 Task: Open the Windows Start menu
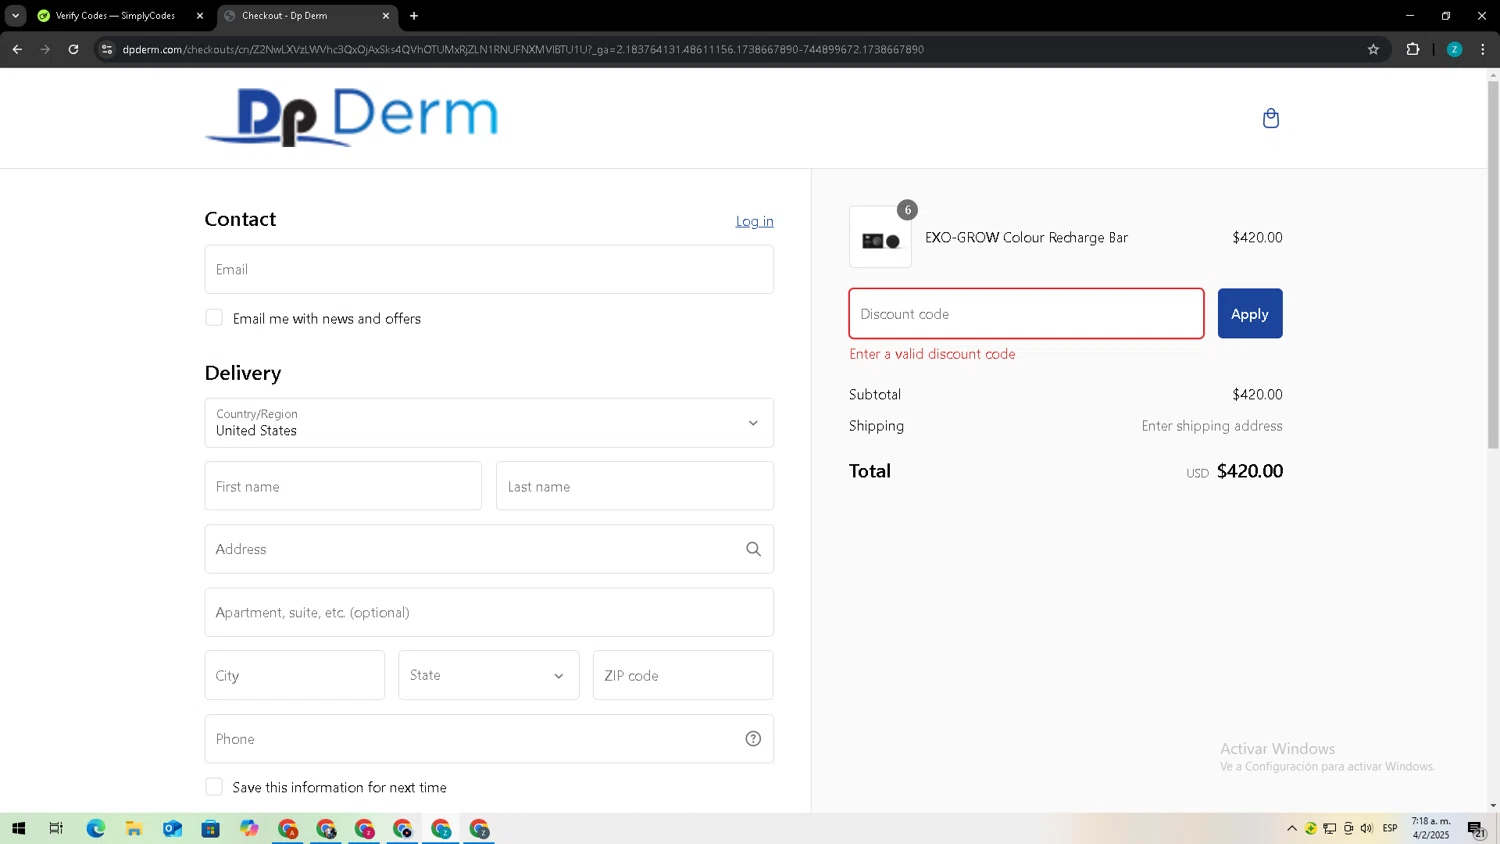18,829
